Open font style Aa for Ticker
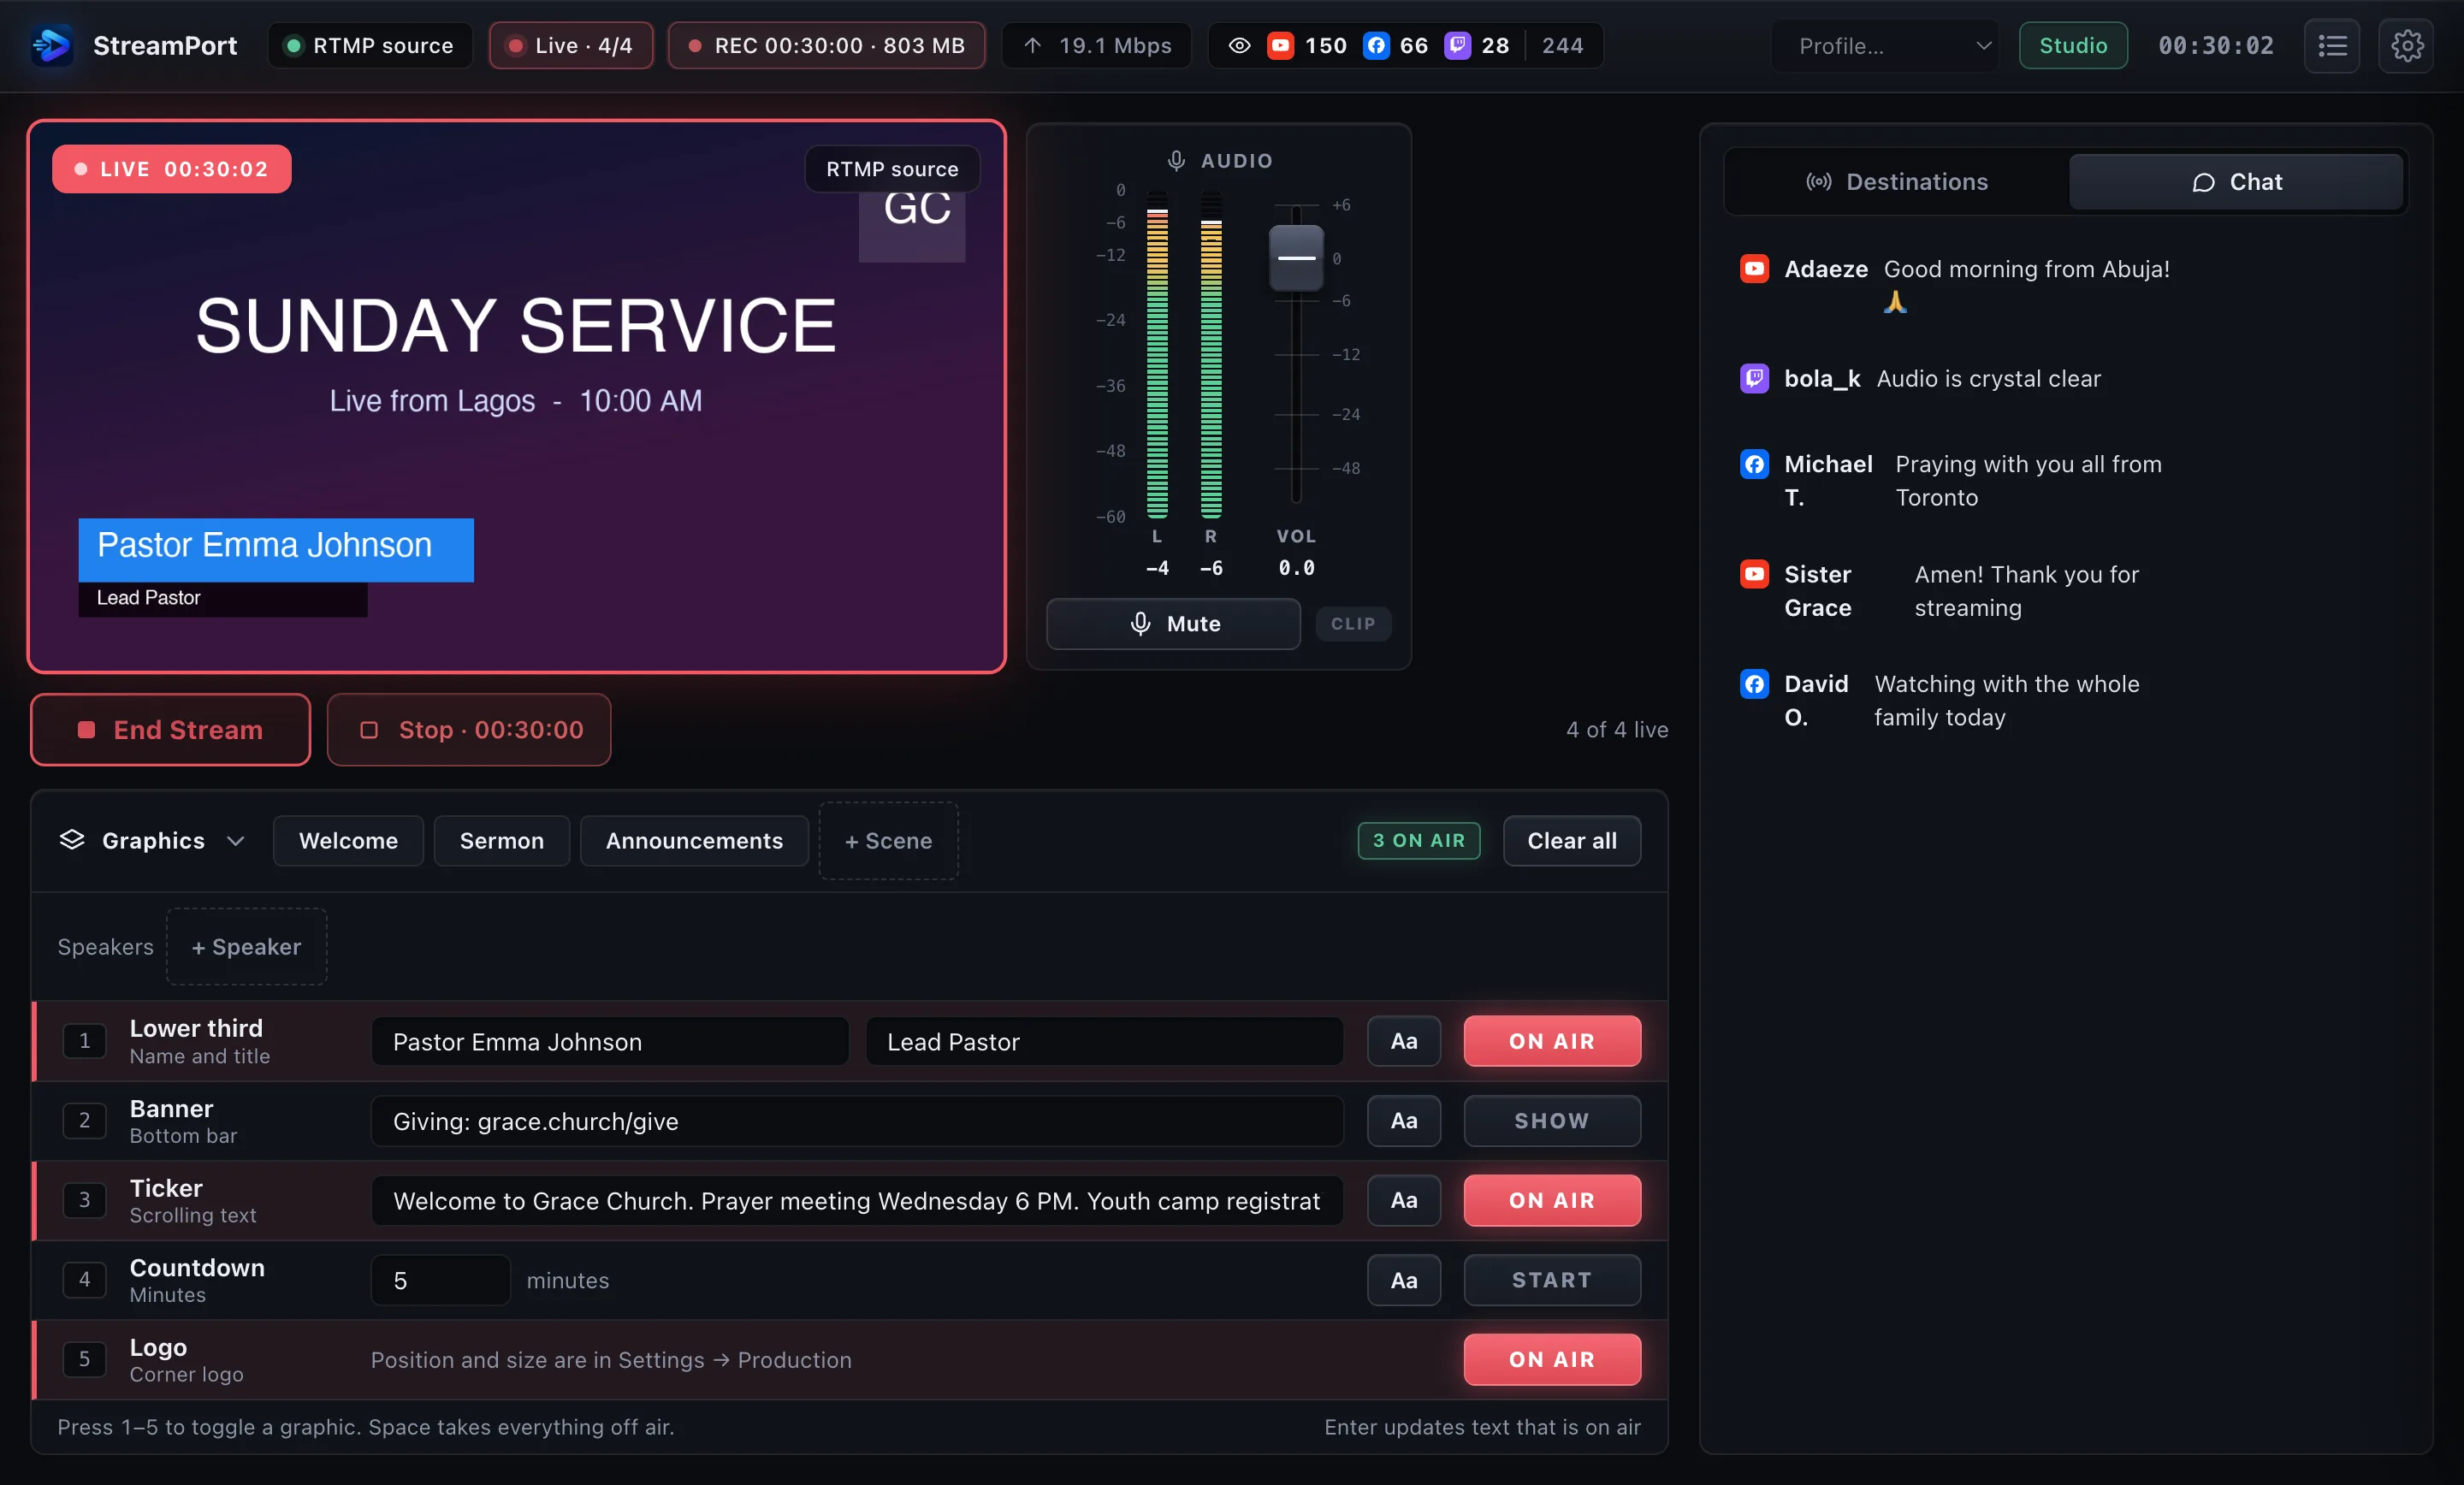2464x1485 pixels. [1403, 1200]
